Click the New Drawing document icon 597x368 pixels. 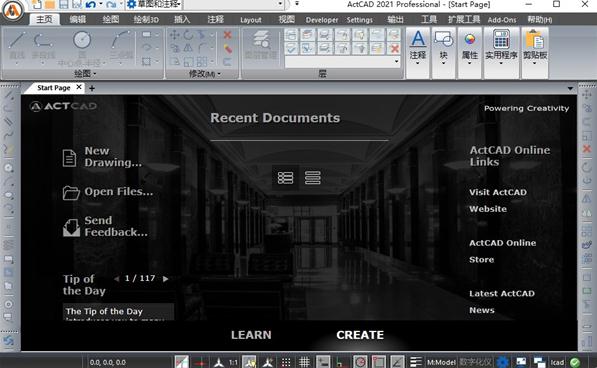tap(69, 158)
